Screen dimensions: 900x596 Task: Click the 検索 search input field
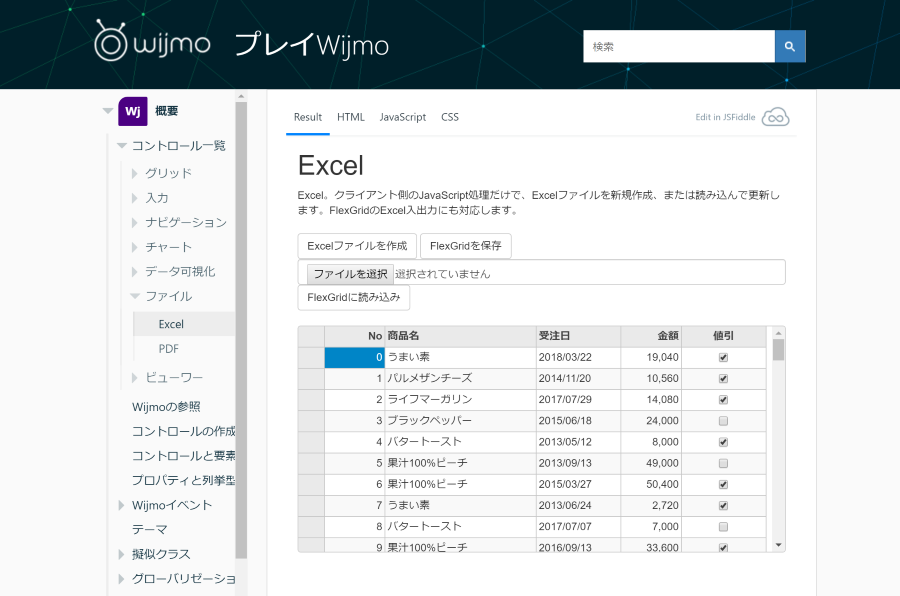679,47
